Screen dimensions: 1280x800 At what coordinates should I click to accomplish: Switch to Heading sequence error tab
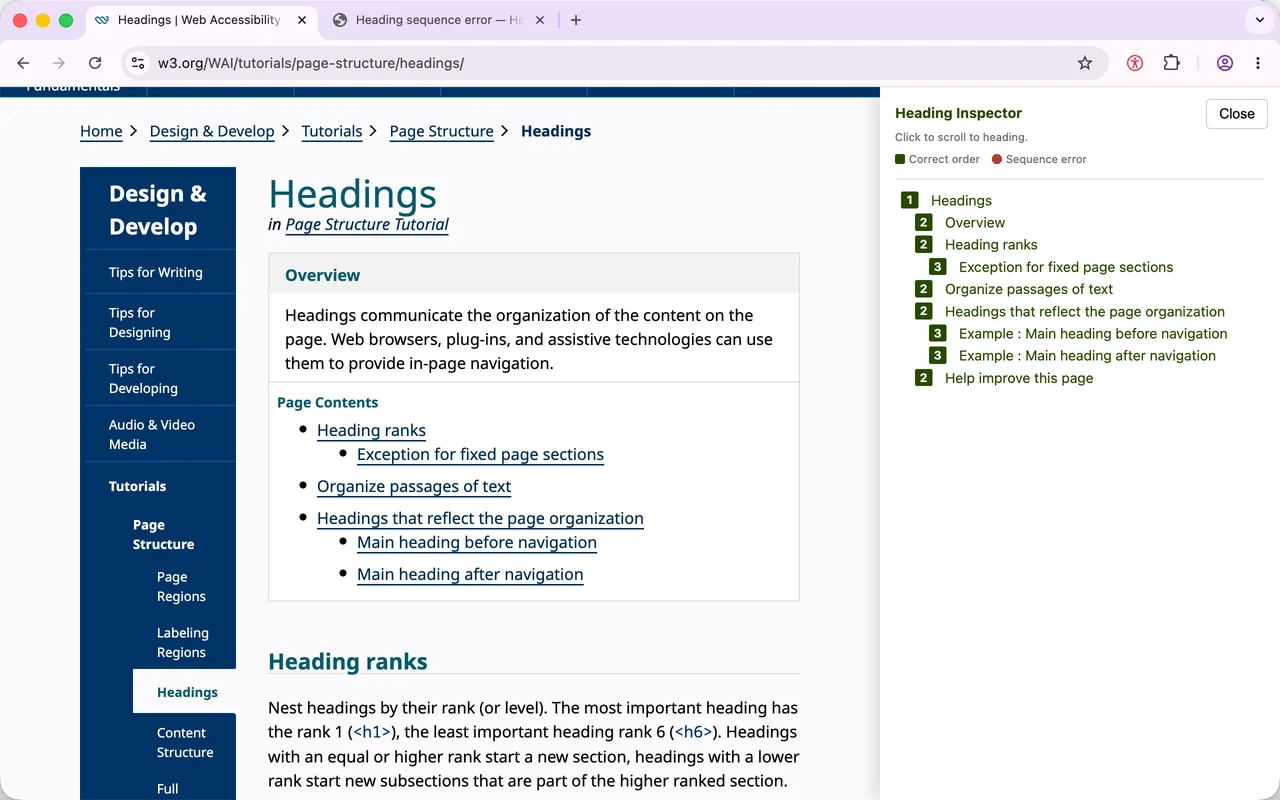coord(440,20)
